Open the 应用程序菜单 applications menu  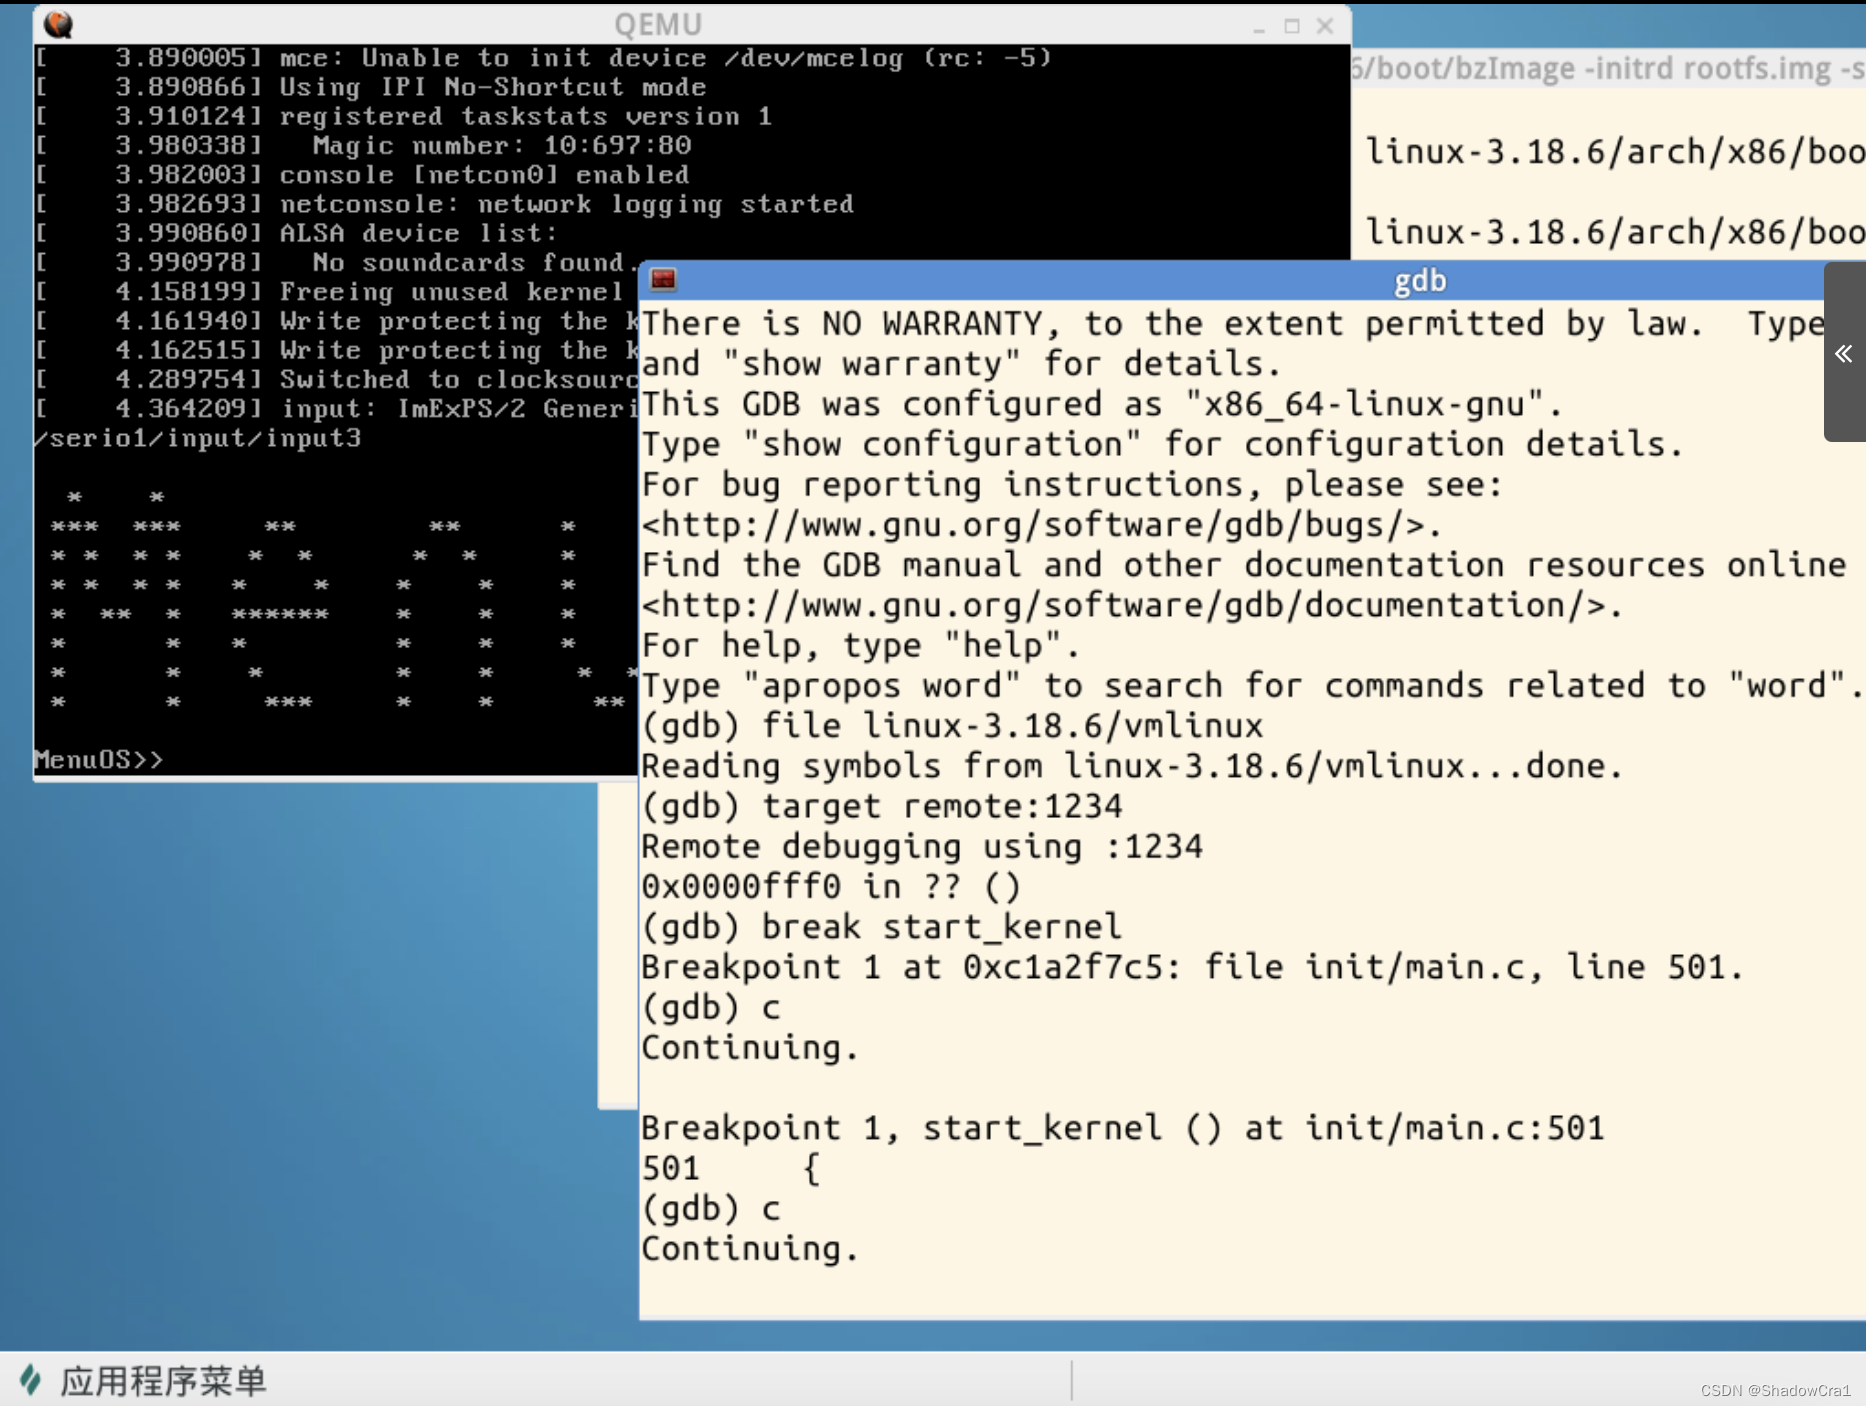[143, 1380]
